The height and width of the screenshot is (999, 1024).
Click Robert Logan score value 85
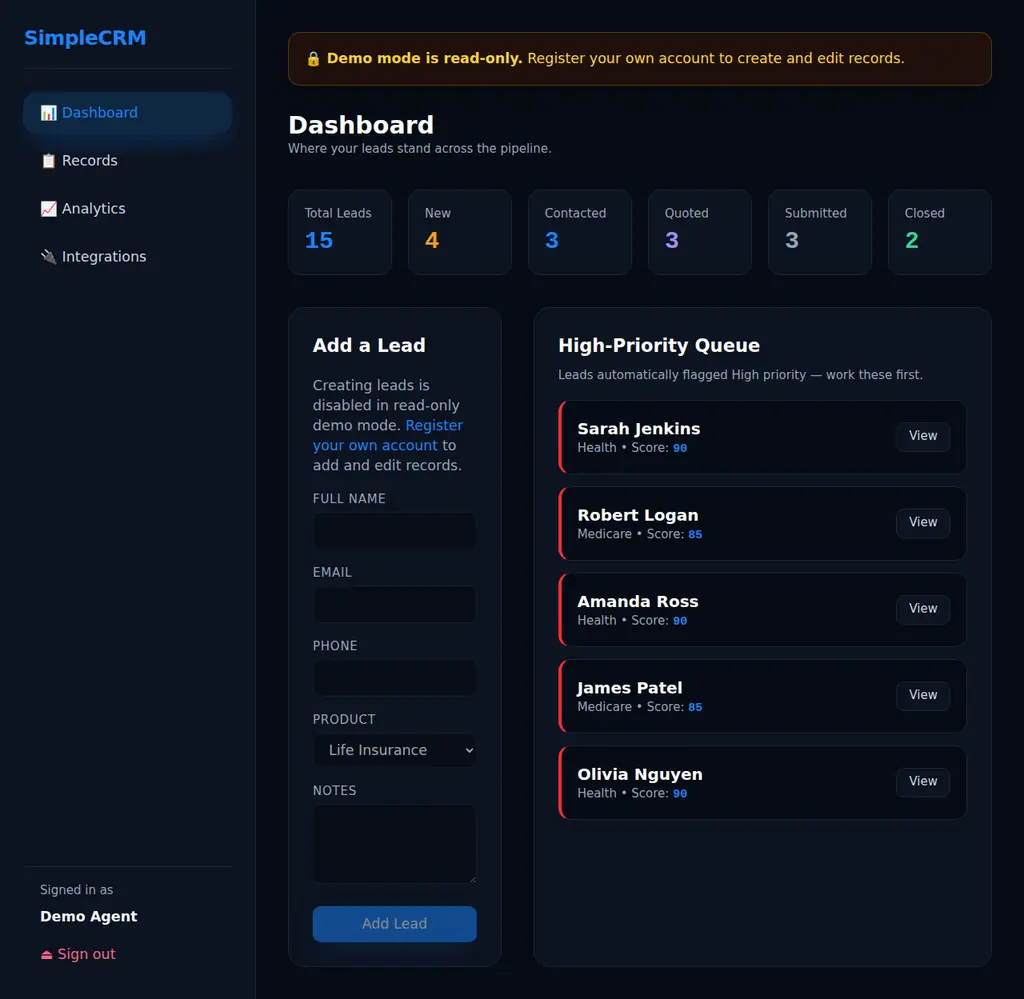point(695,534)
